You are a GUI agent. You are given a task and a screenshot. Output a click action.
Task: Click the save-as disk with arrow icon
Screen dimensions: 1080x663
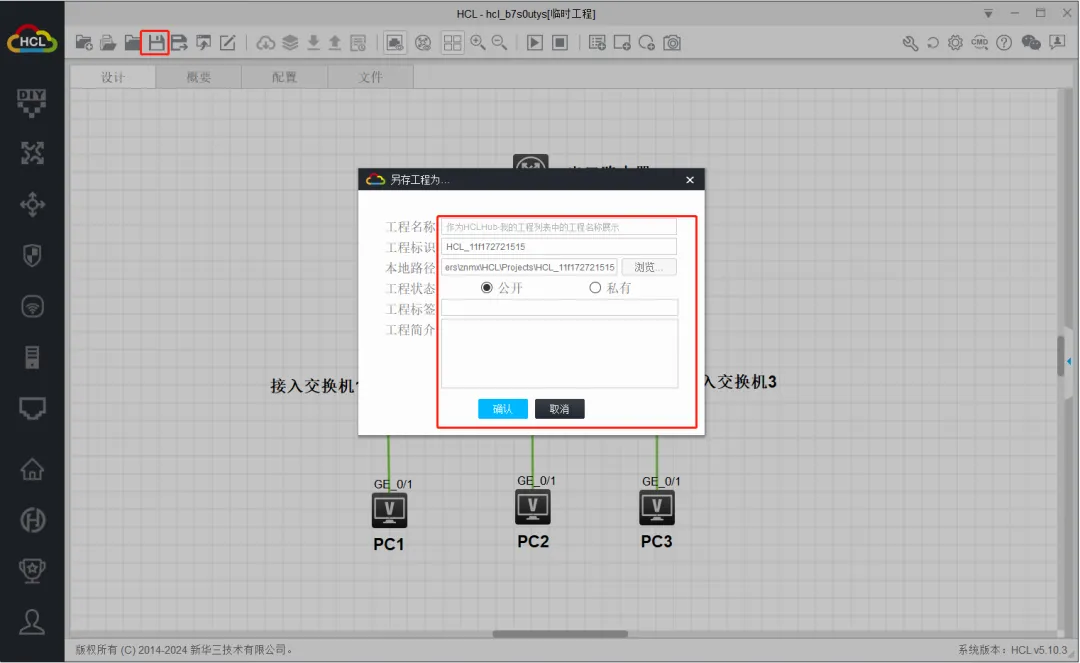[179, 43]
